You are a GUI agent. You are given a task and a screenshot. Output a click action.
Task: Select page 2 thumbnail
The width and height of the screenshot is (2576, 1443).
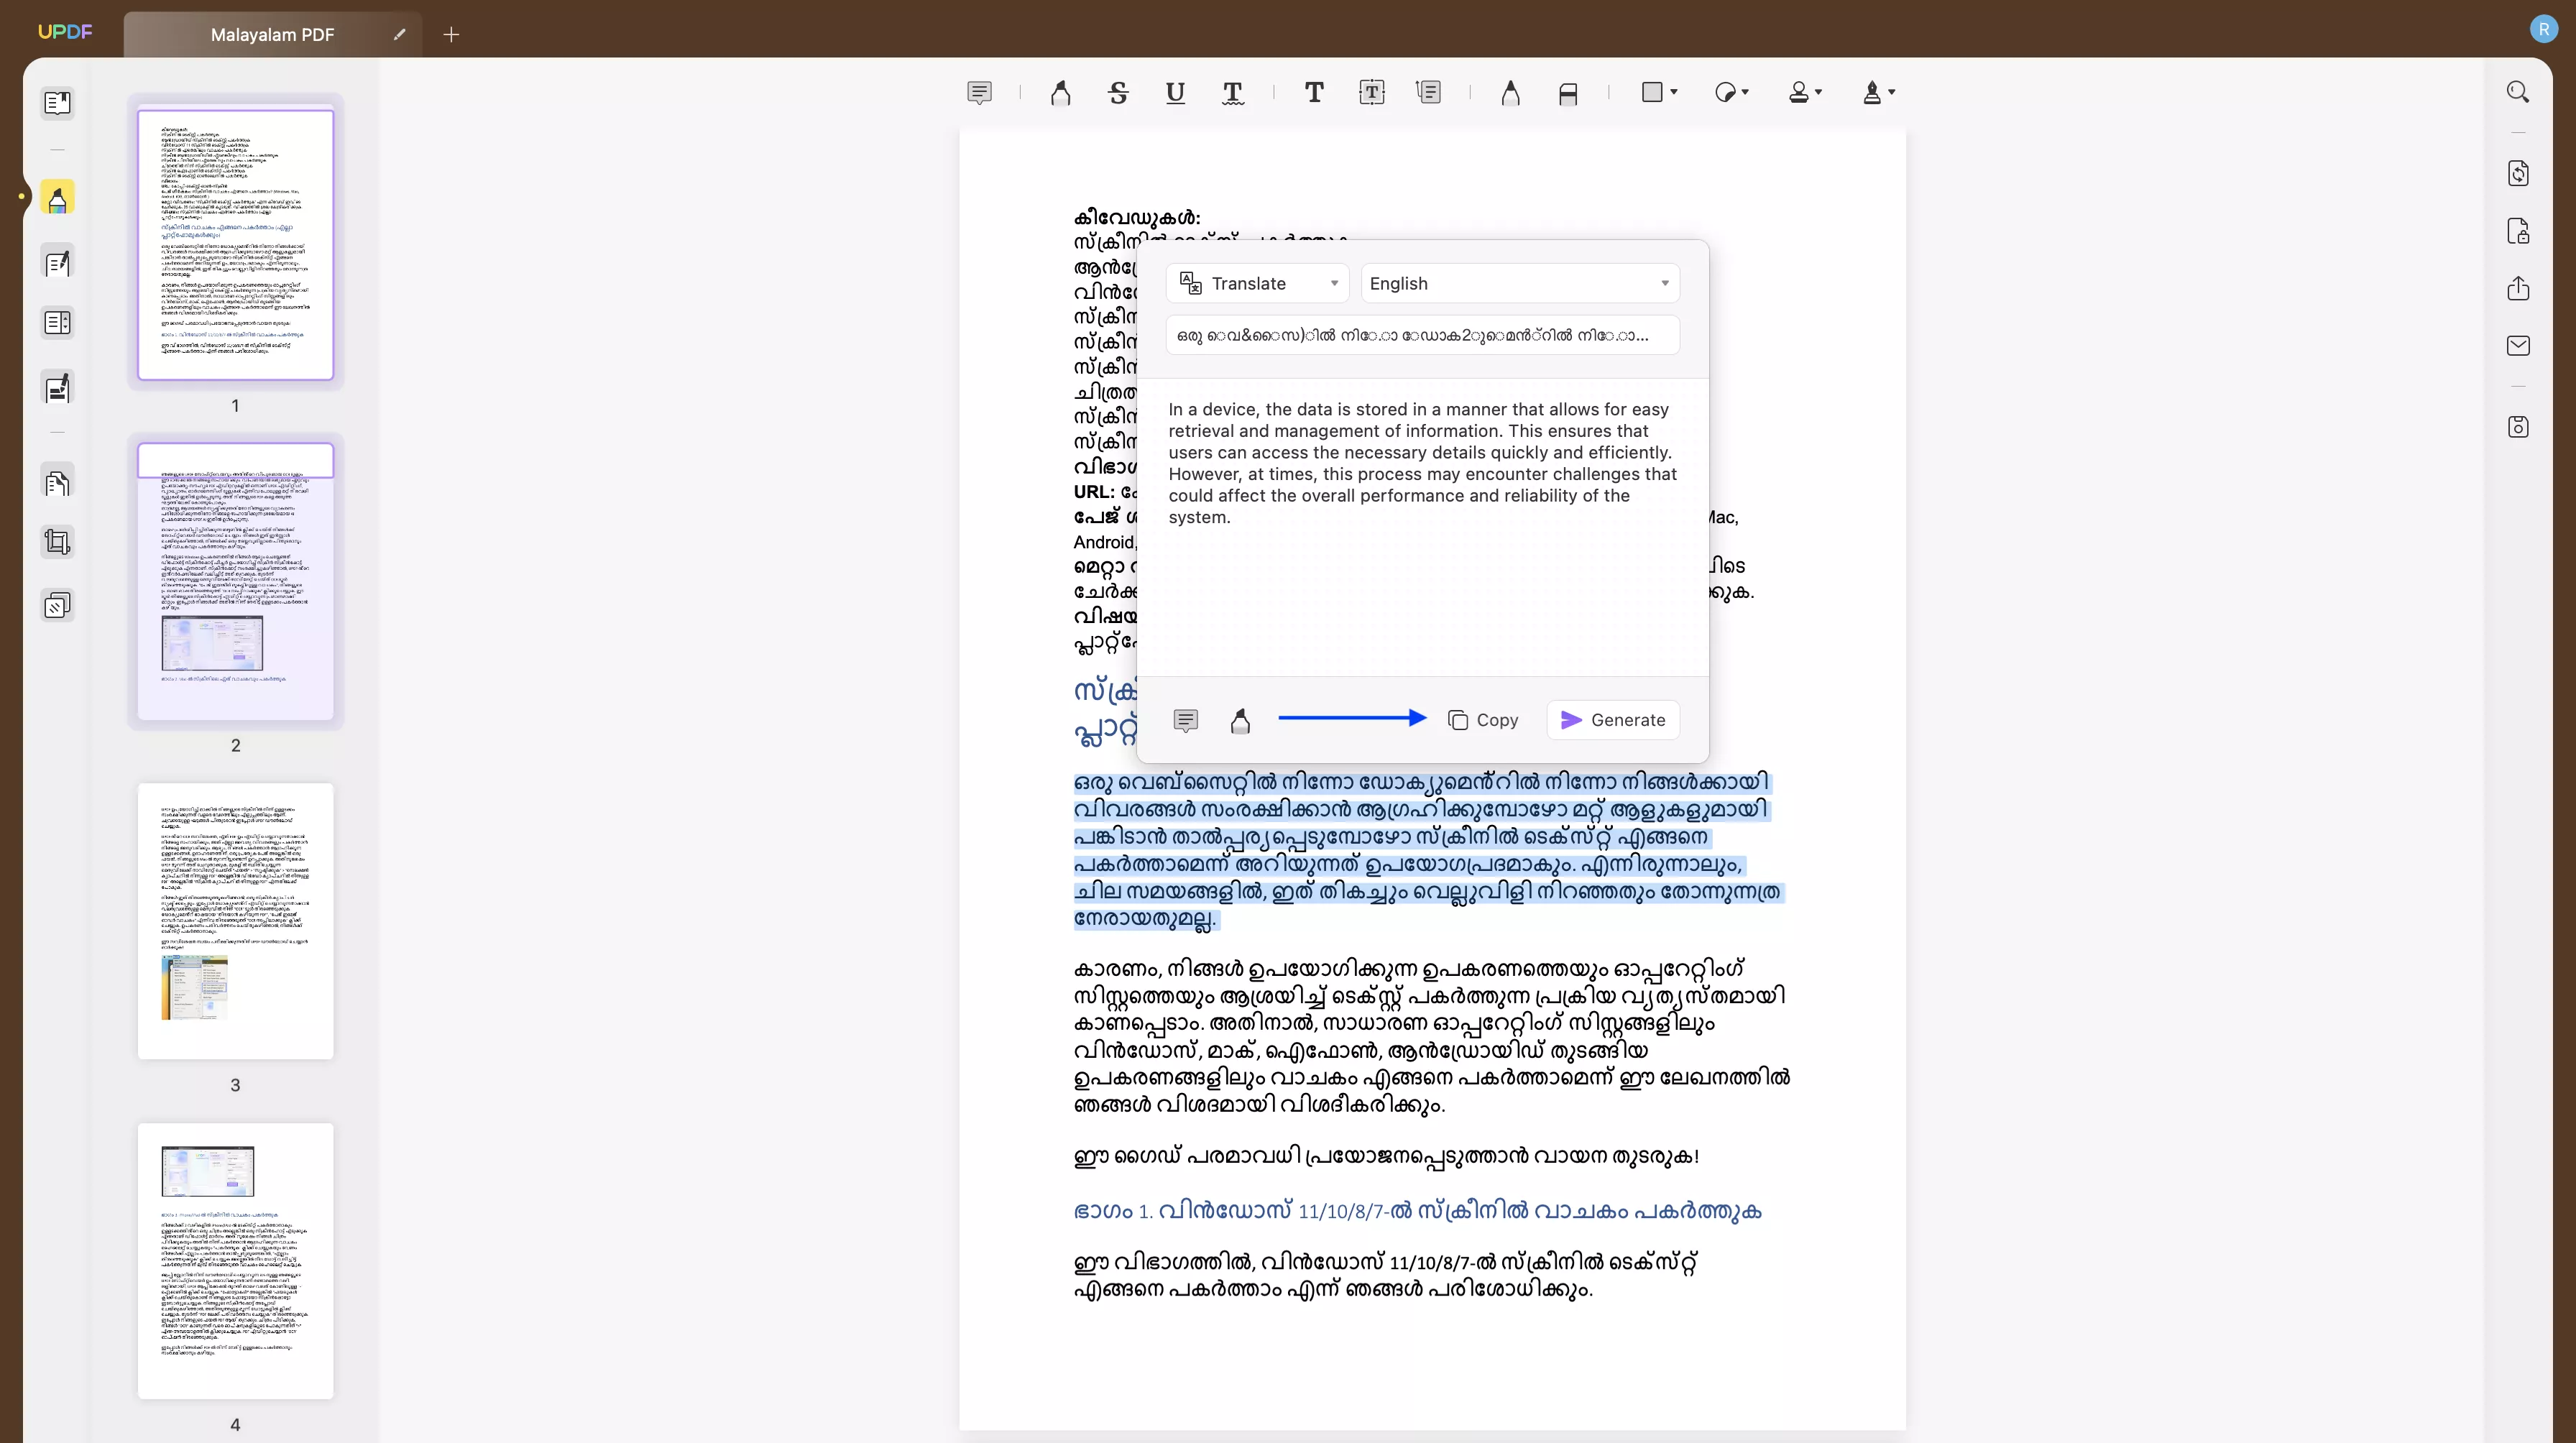coord(235,582)
